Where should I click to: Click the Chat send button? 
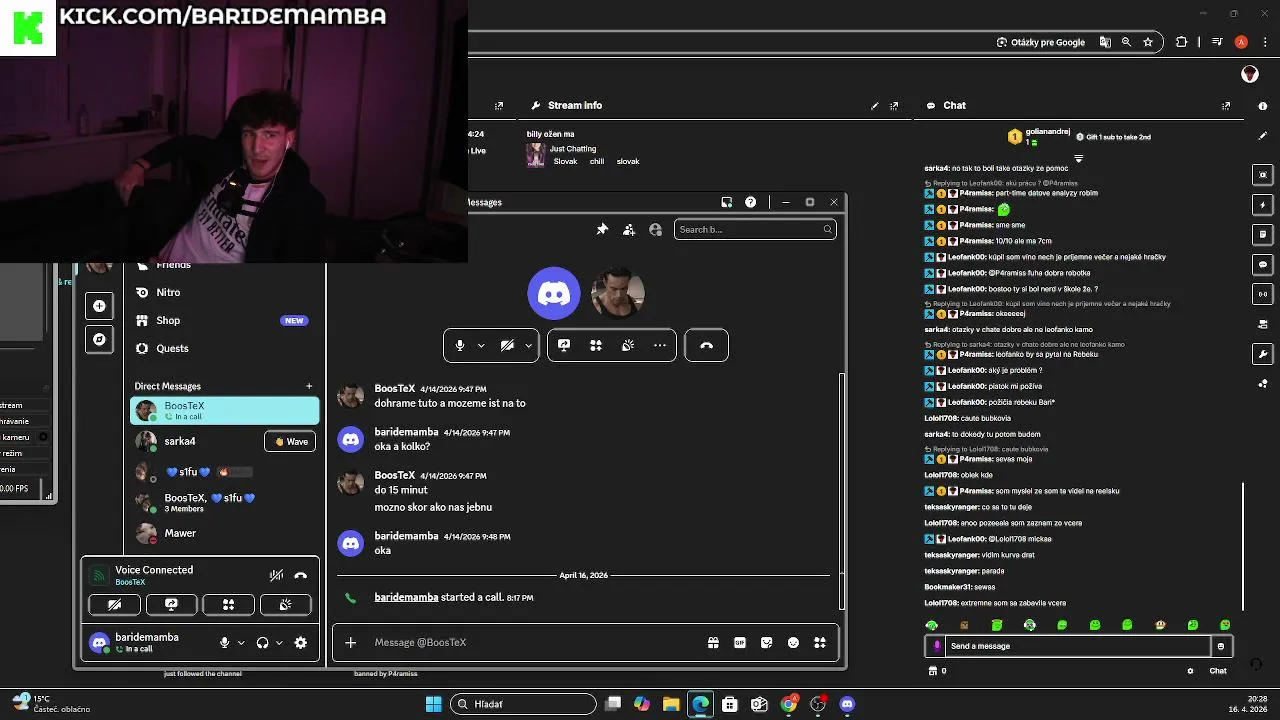pyautogui.click(x=1218, y=671)
